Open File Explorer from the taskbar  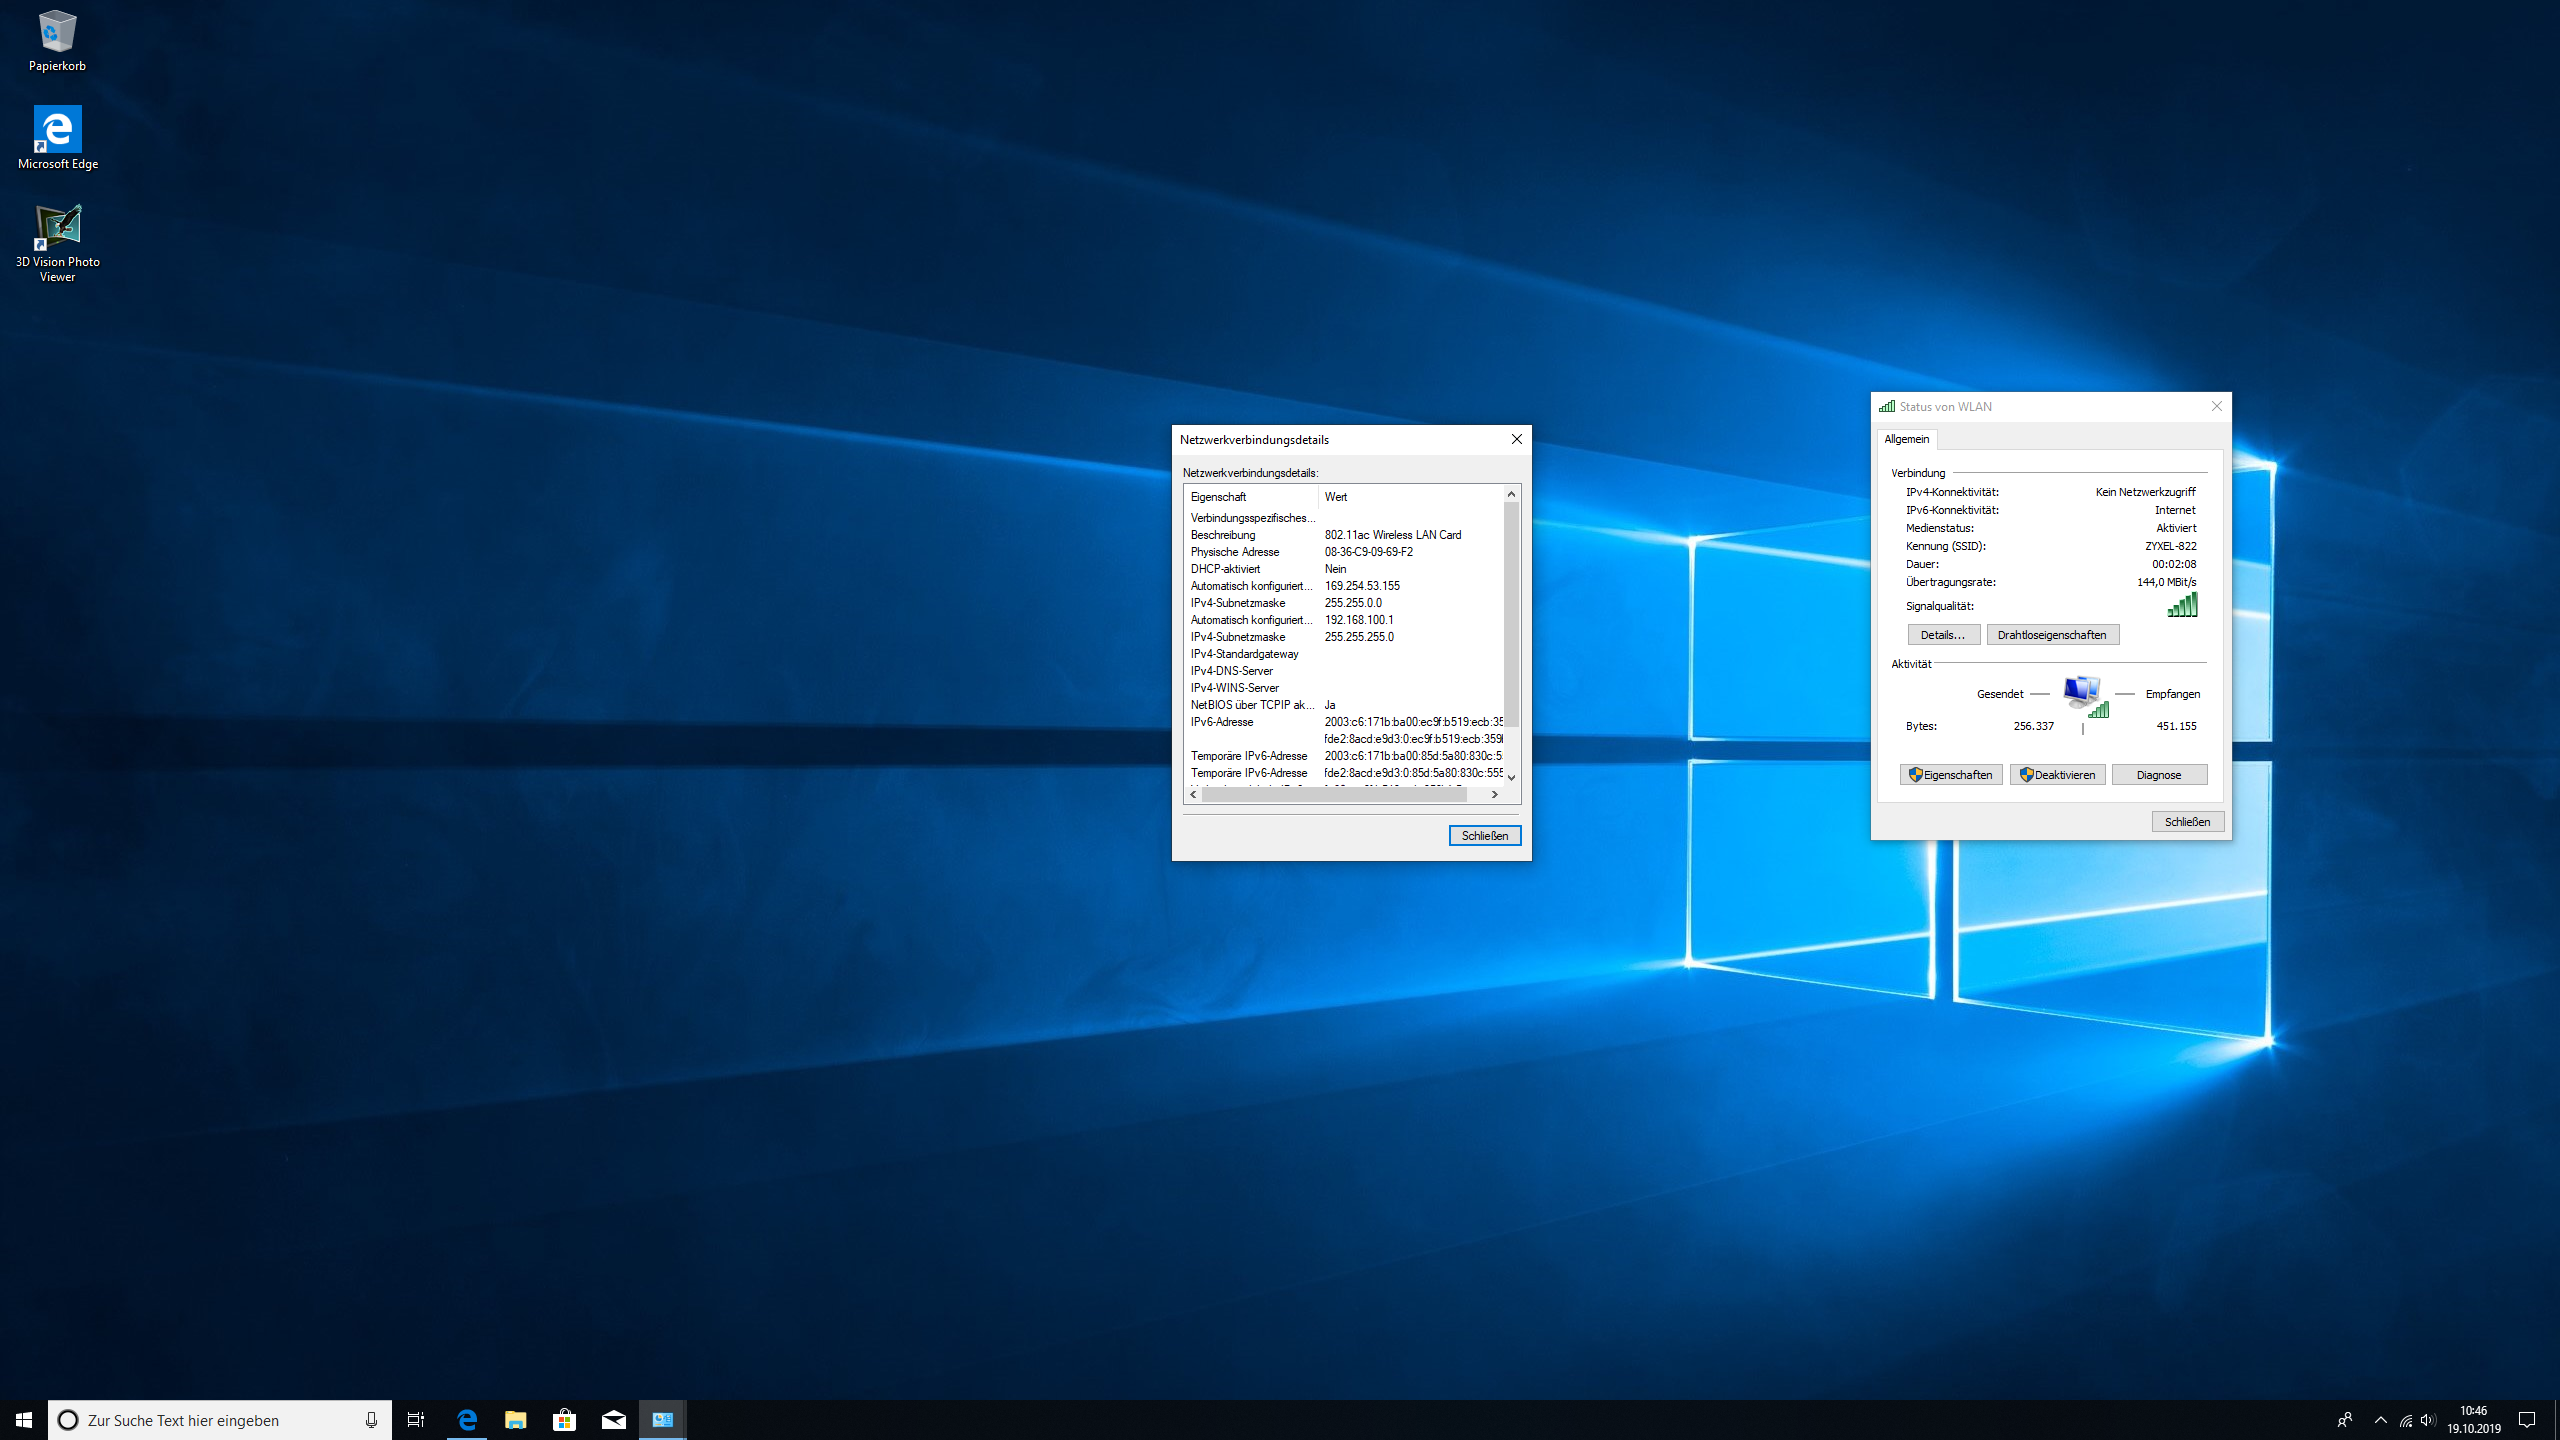(x=515, y=1420)
